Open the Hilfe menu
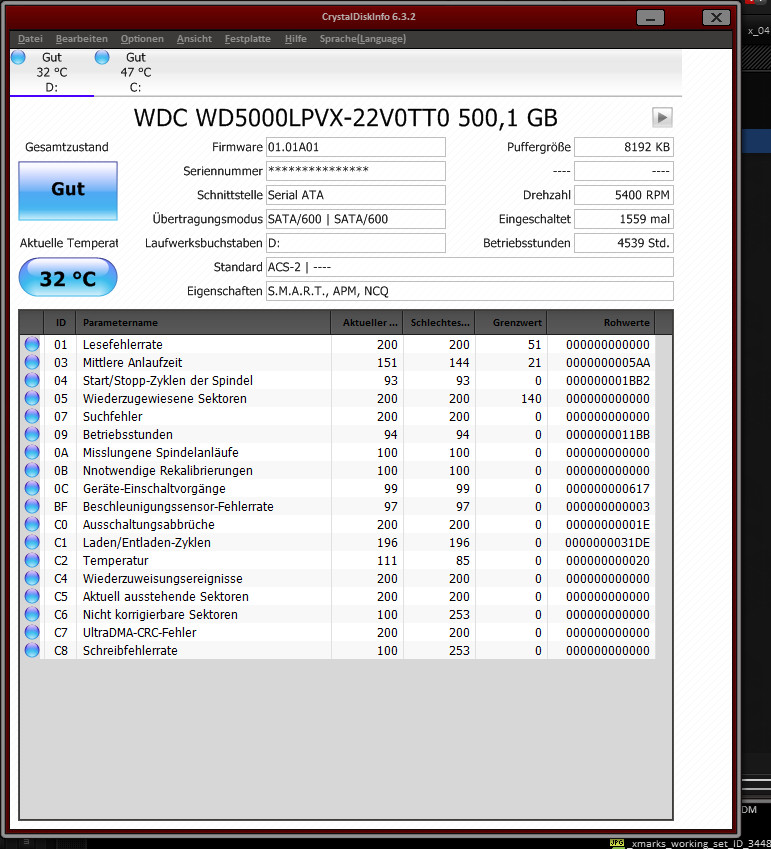Image resolution: width=771 pixels, height=849 pixels. pyautogui.click(x=296, y=38)
